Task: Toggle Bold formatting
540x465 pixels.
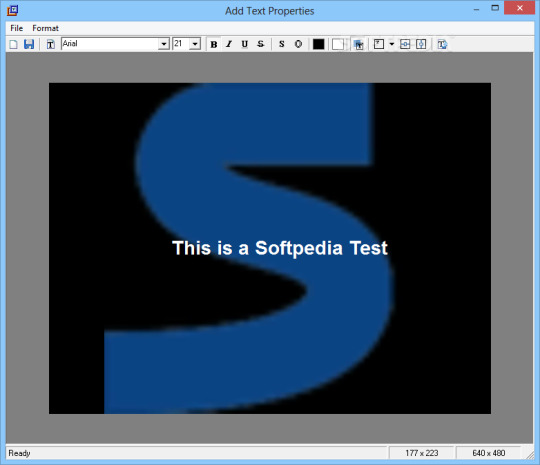Action: tap(214, 44)
